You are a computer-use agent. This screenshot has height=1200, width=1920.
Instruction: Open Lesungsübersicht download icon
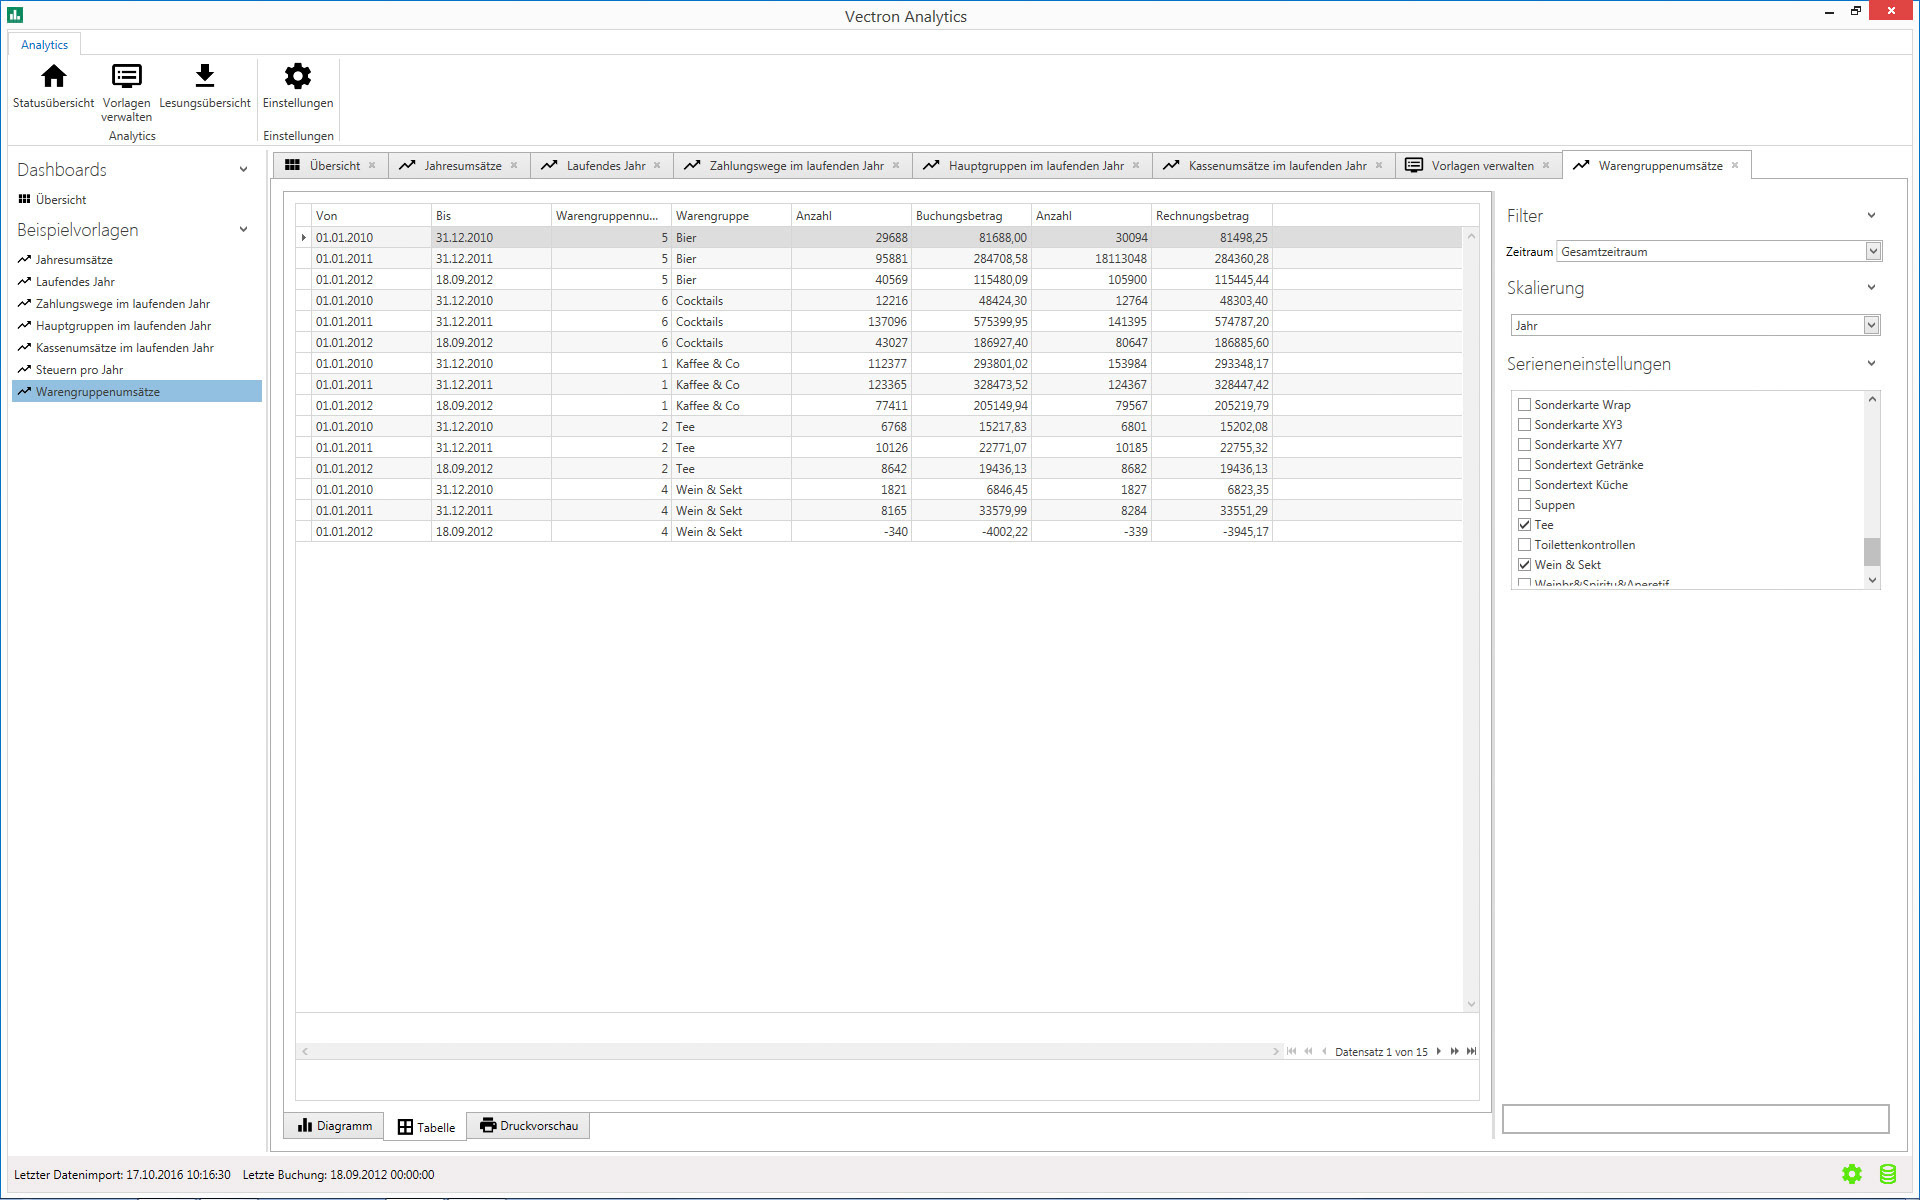[204, 77]
